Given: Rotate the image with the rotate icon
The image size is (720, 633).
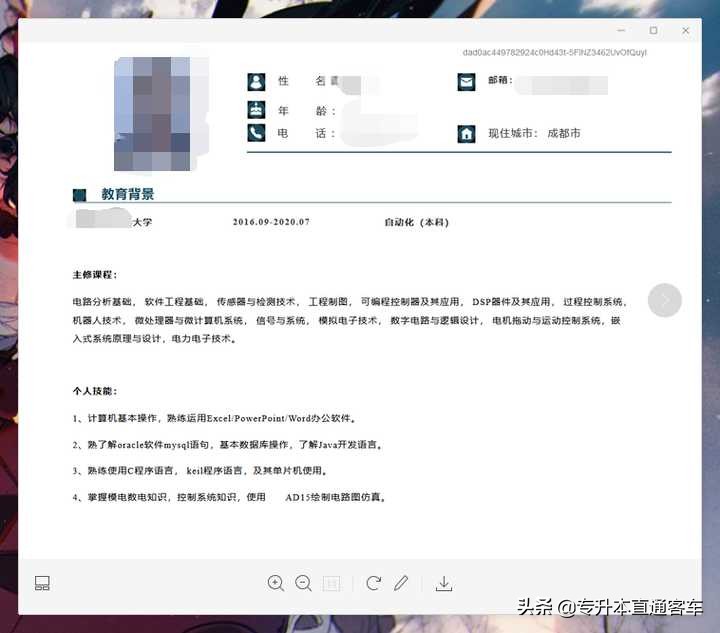Looking at the screenshot, I should coord(373,583).
